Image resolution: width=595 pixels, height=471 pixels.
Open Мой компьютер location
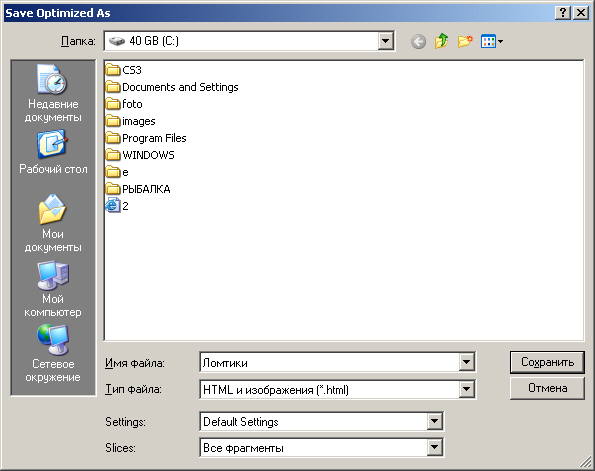53,289
